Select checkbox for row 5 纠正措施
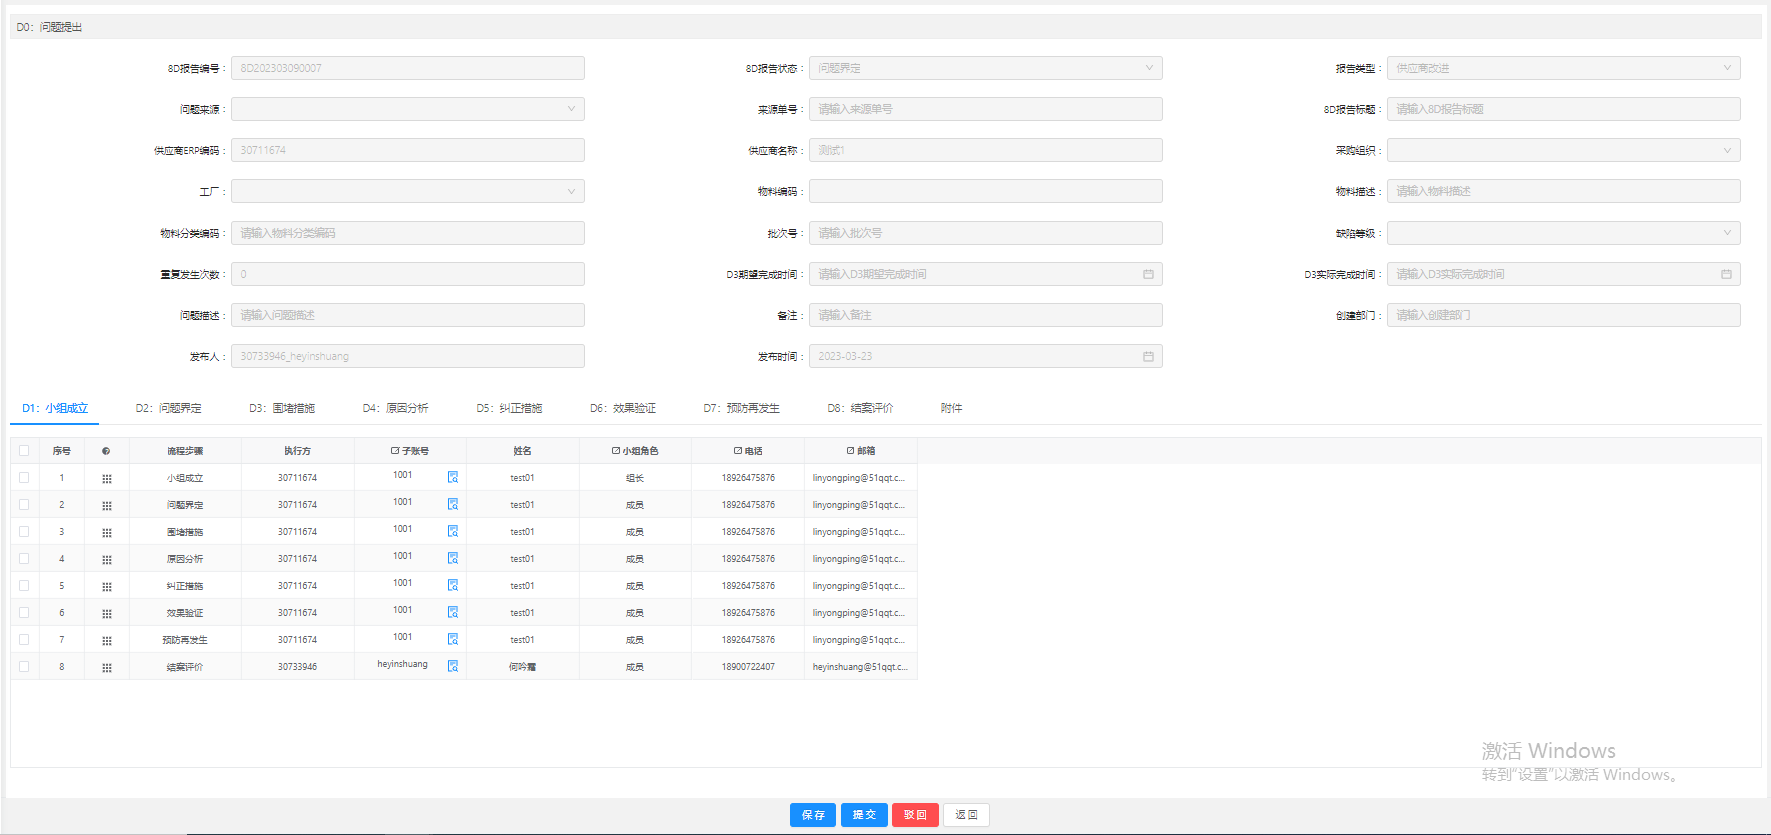Viewport: 1771px width, 835px height. point(24,586)
